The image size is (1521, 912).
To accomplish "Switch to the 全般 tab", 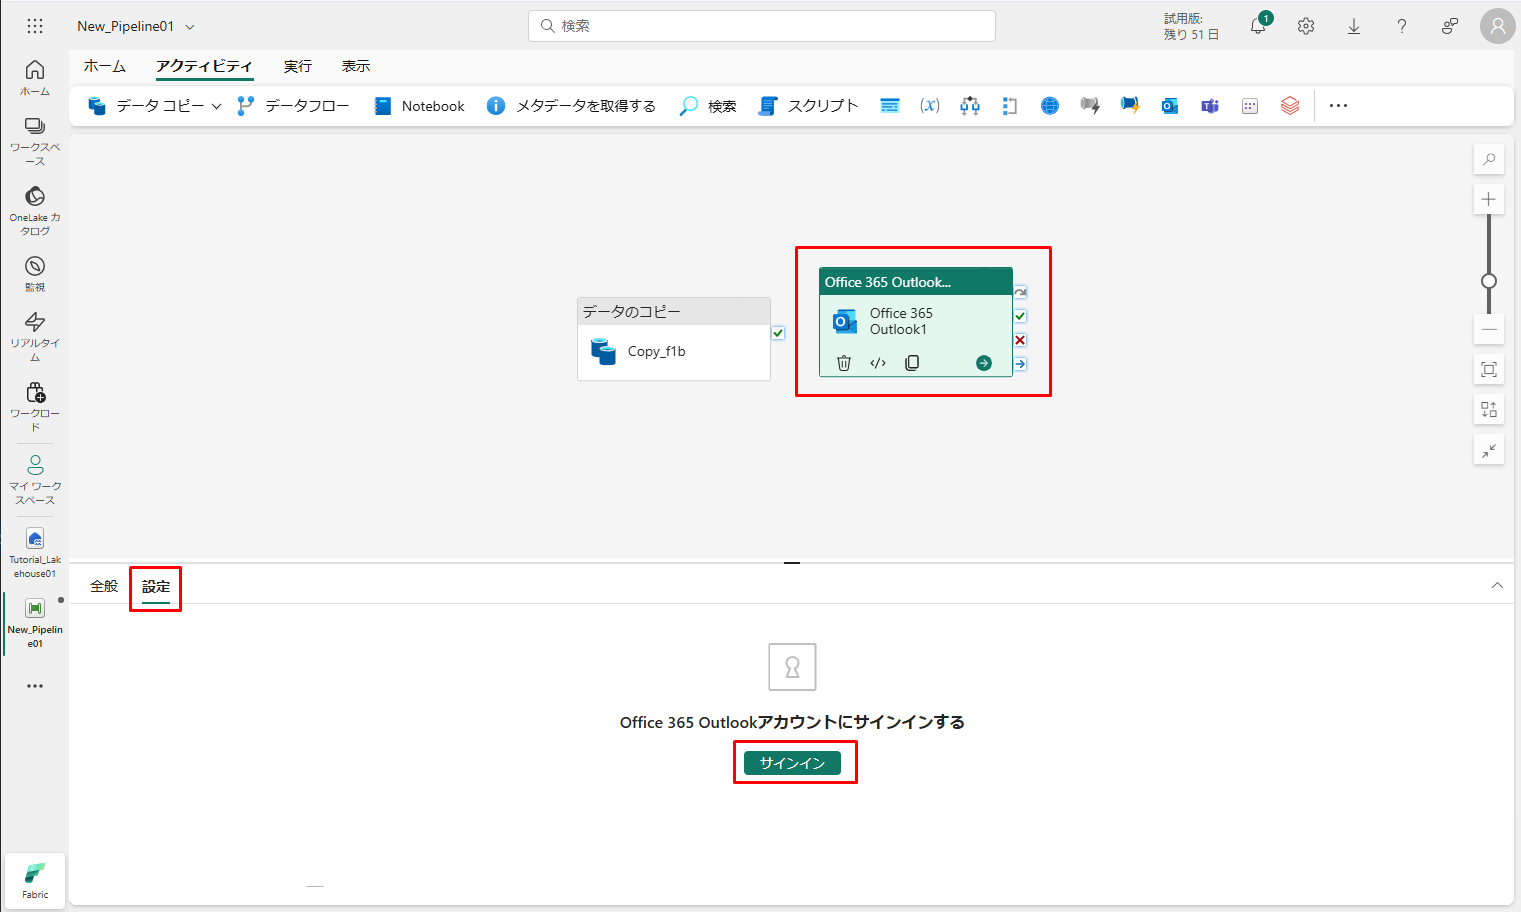I will (104, 586).
